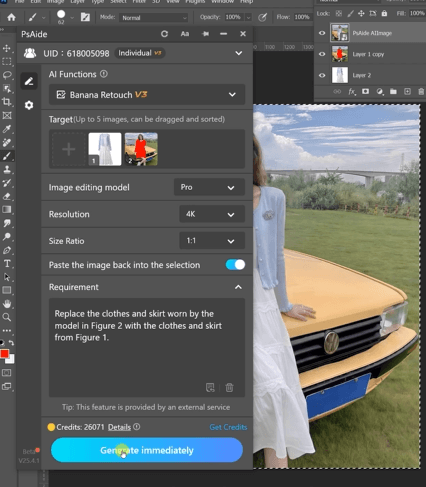
Task: Open the Banana Retouch function dropdown
Action: pyautogui.click(x=147, y=95)
